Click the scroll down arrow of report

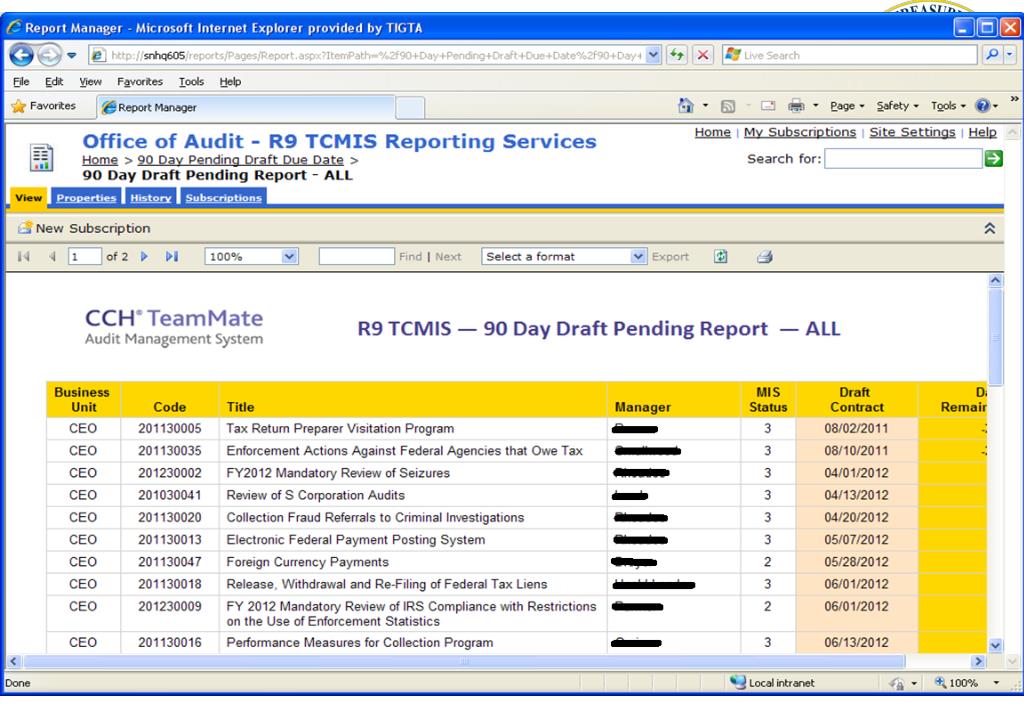(995, 645)
